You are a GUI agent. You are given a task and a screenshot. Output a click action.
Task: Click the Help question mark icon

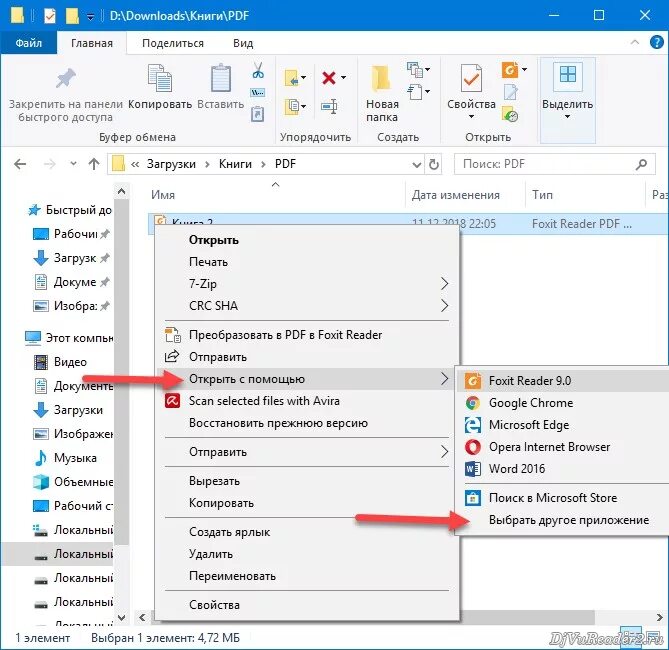point(656,42)
